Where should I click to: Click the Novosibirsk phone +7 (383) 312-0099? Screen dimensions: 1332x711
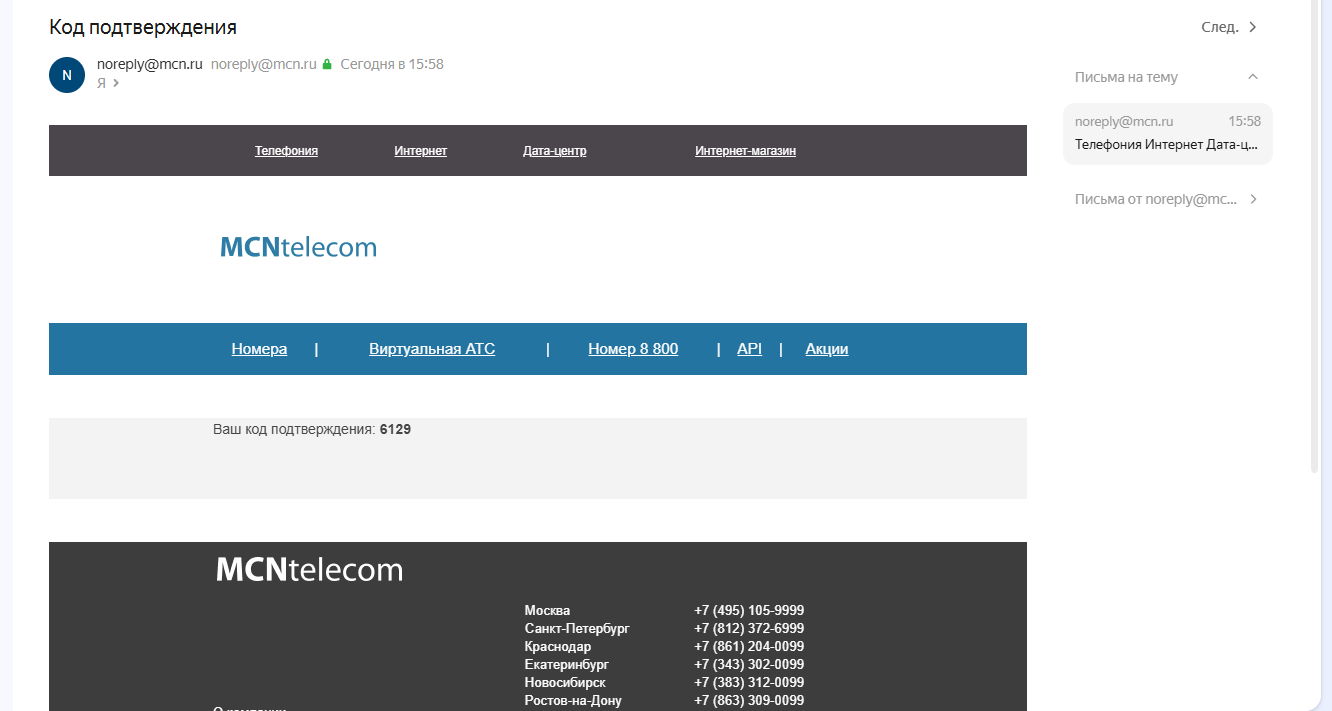(749, 682)
